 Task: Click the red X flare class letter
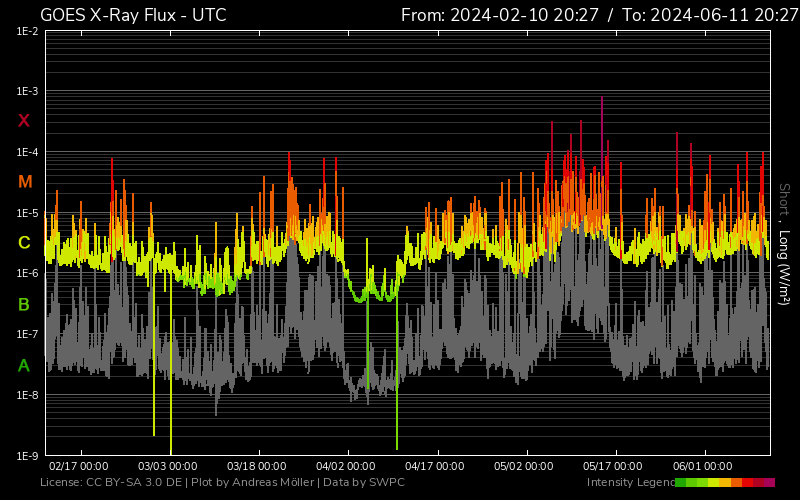pyautogui.click(x=24, y=121)
